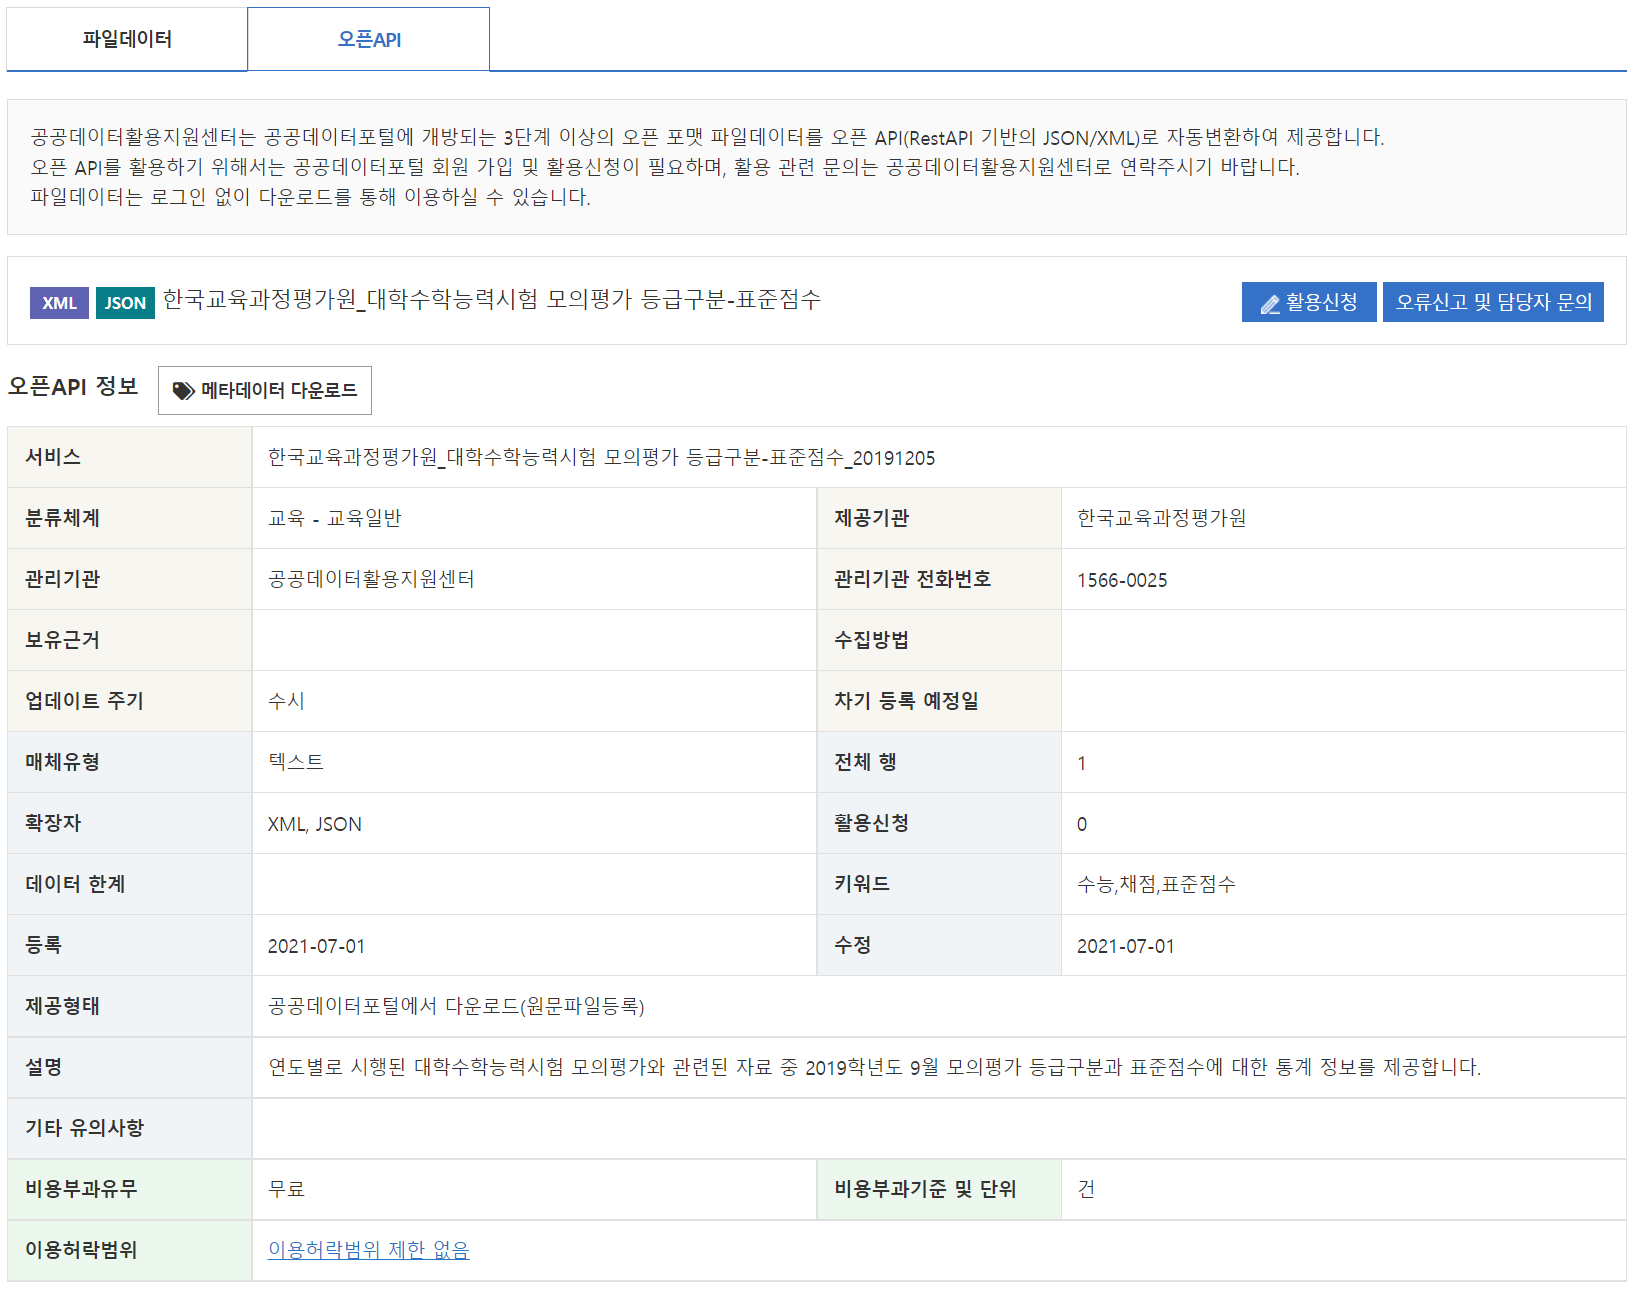This screenshot has height=1291, width=1636.
Task: Click the extension value XML, JSON
Action: point(314,824)
